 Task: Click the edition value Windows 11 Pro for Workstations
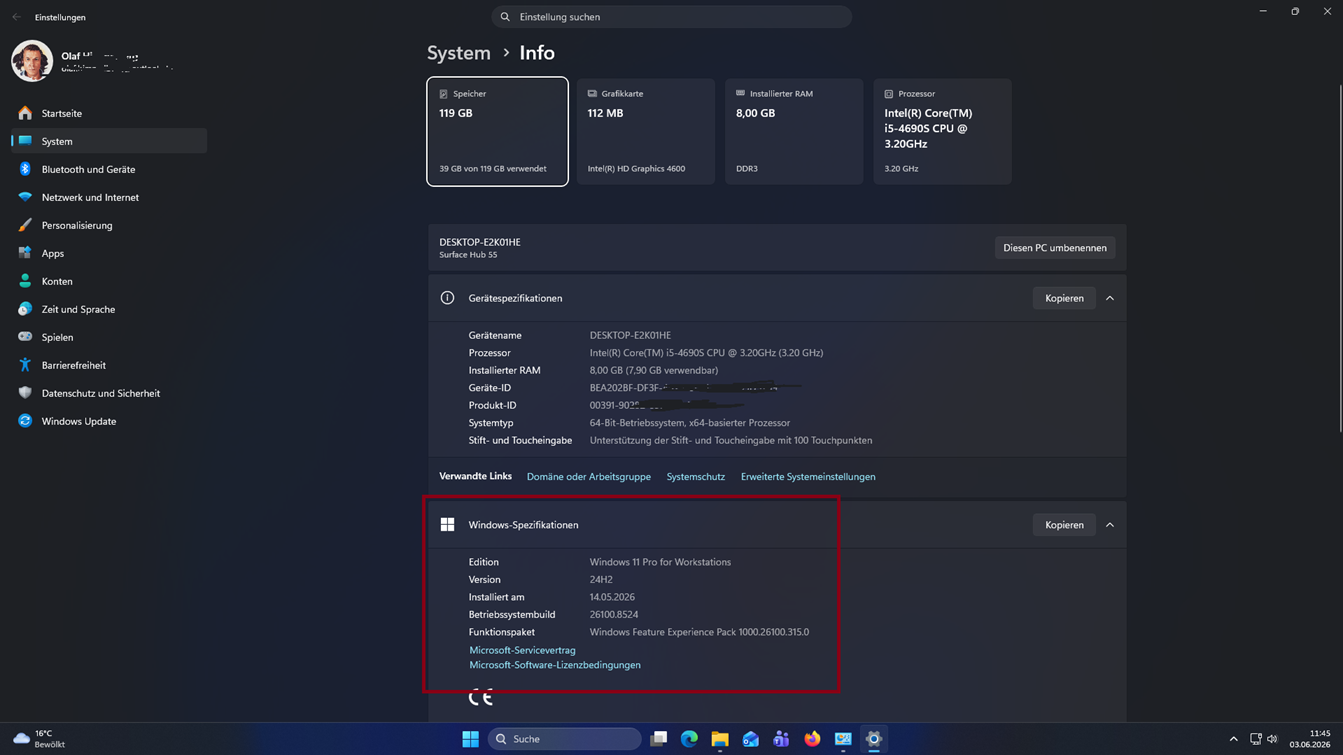pos(660,562)
